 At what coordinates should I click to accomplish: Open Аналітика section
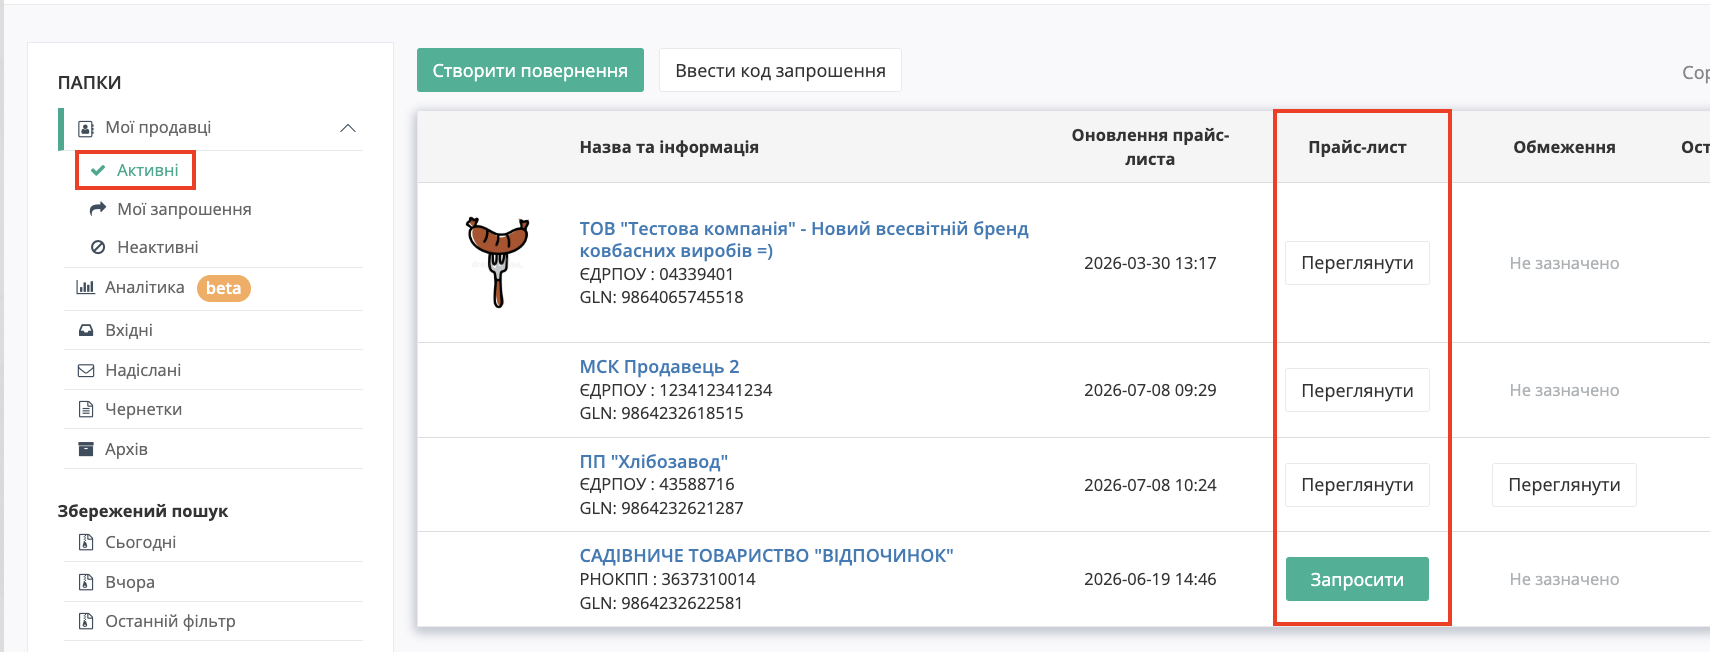[144, 287]
